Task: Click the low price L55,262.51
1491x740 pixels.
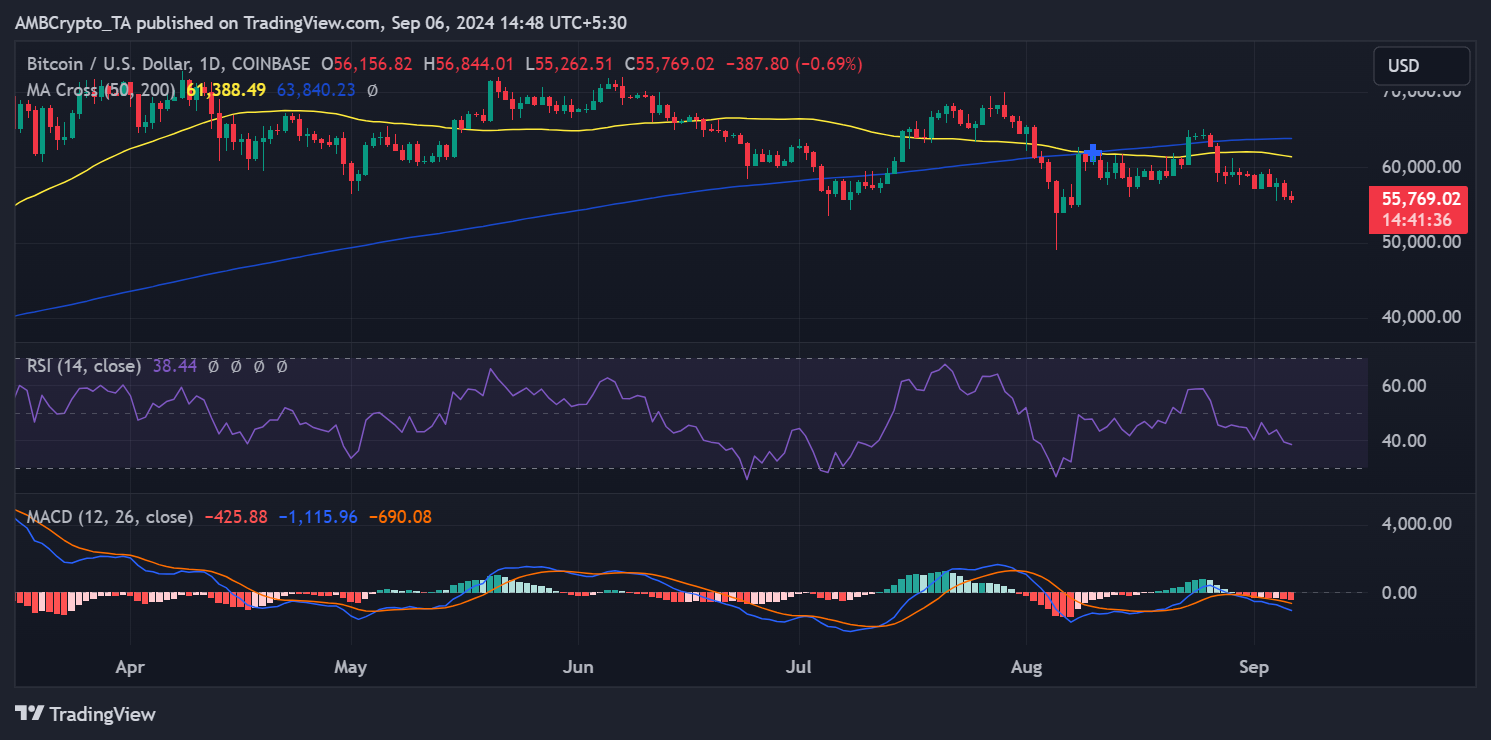Action: click(x=569, y=64)
